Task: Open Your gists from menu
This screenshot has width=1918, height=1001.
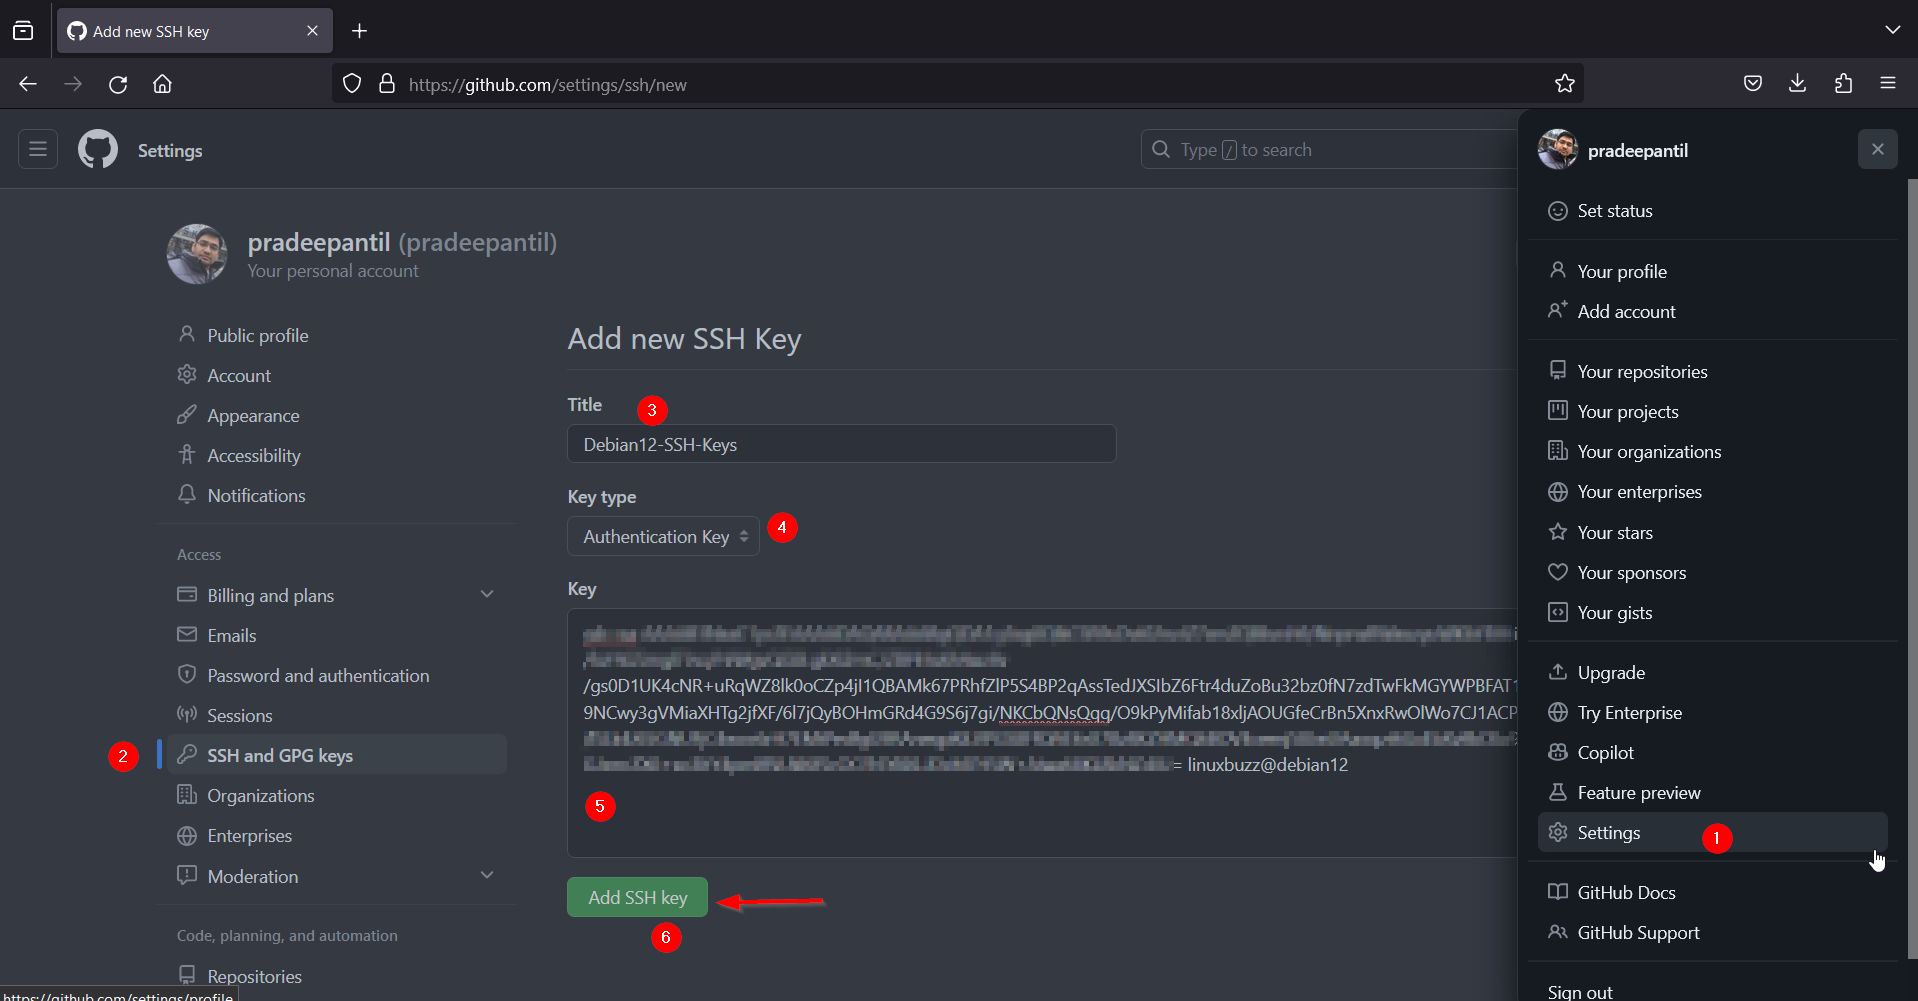Action: (1712, 612)
